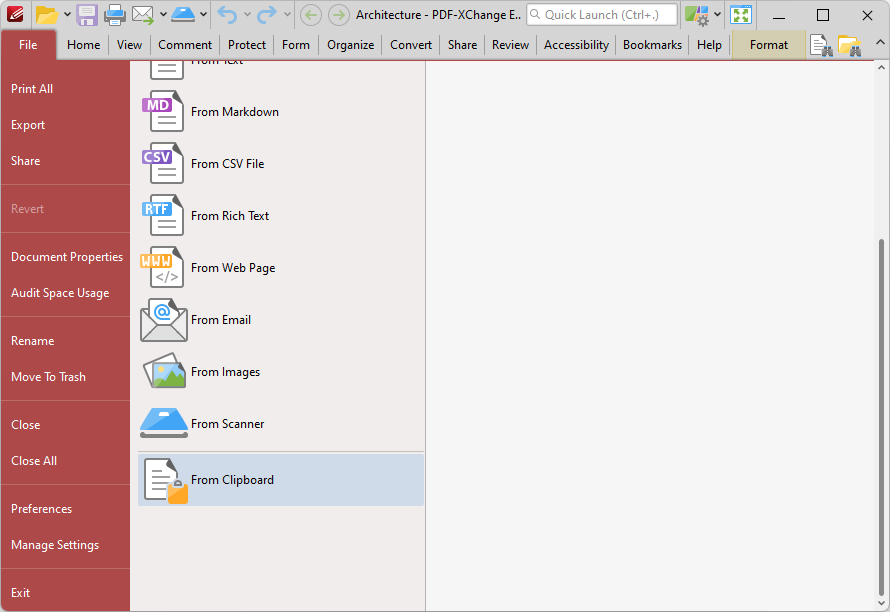890x612 pixels.
Task: Click the From Images picture icon
Action: click(x=164, y=371)
